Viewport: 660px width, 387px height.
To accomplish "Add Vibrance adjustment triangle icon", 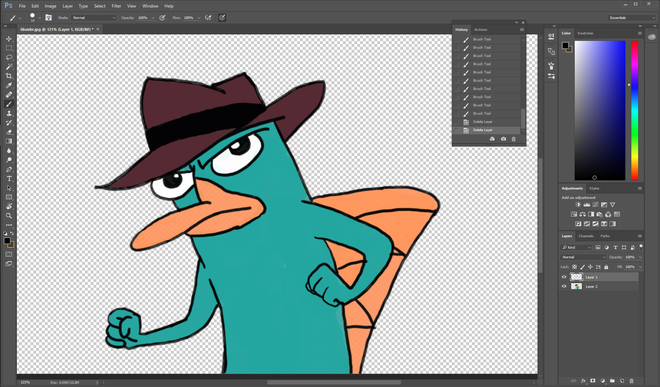I will (613, 205).
